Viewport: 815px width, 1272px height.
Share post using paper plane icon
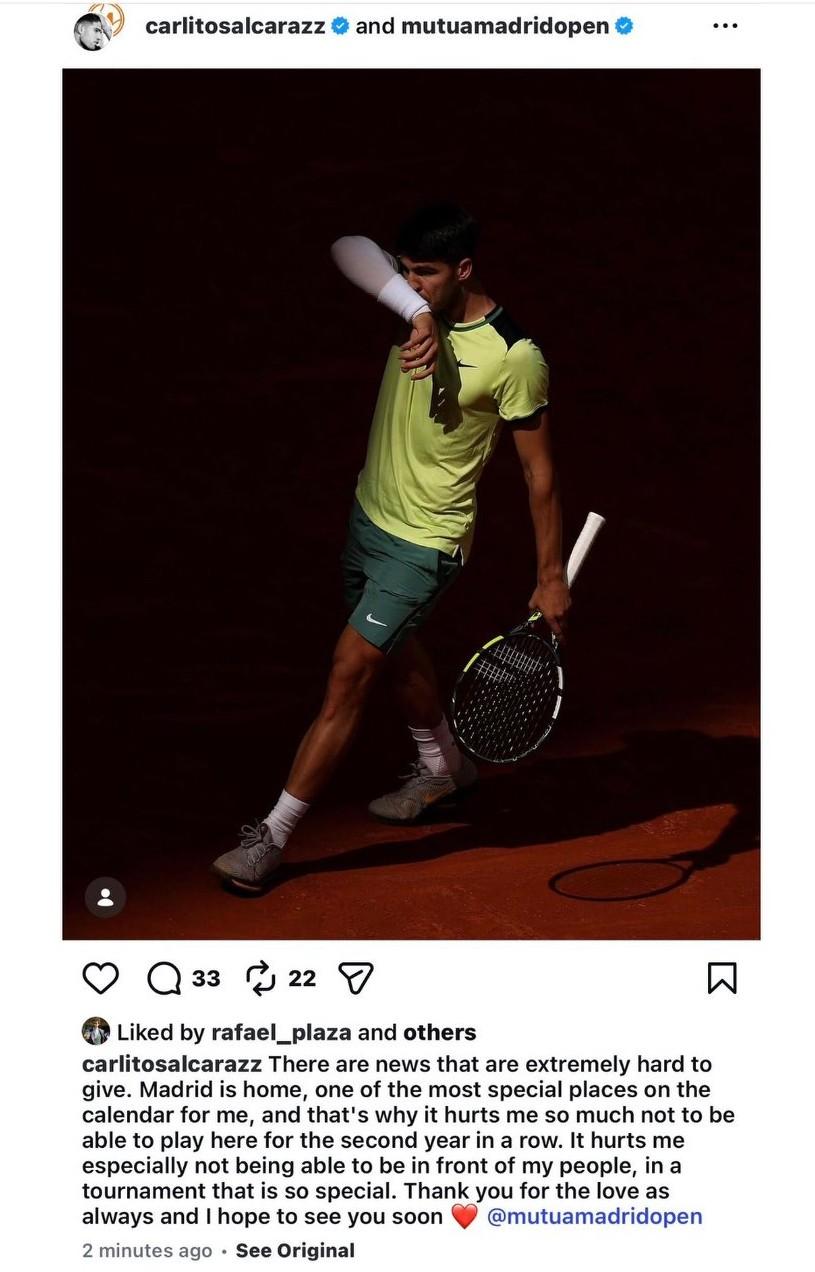[356, 978]
